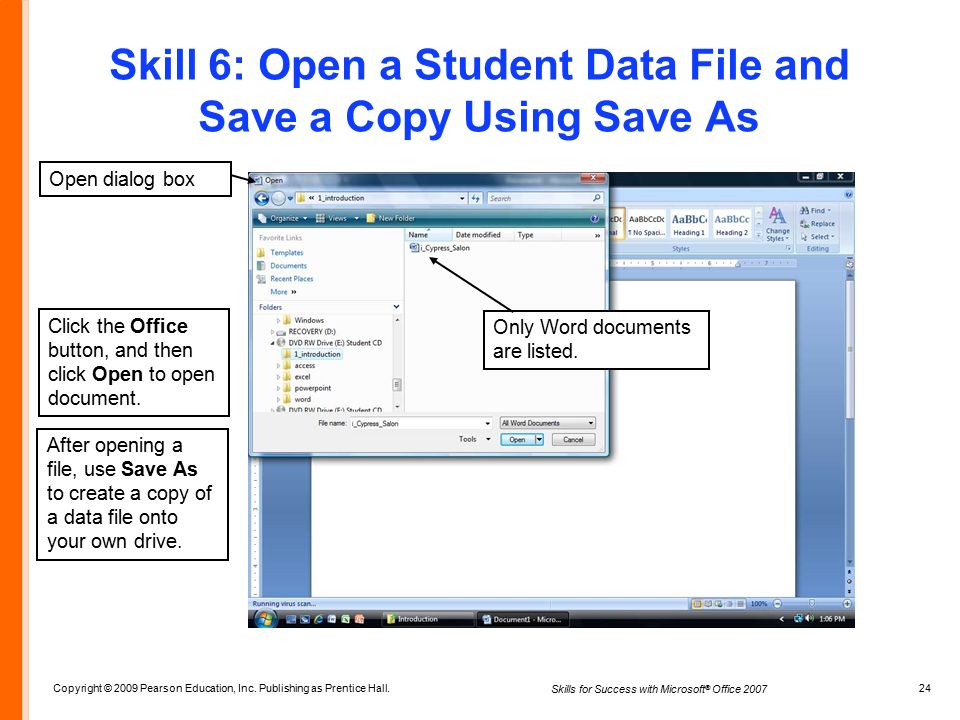Open All Word Documents file type dropdown
The width and height of the screenshot is (960, 720).
click(547, 423)
